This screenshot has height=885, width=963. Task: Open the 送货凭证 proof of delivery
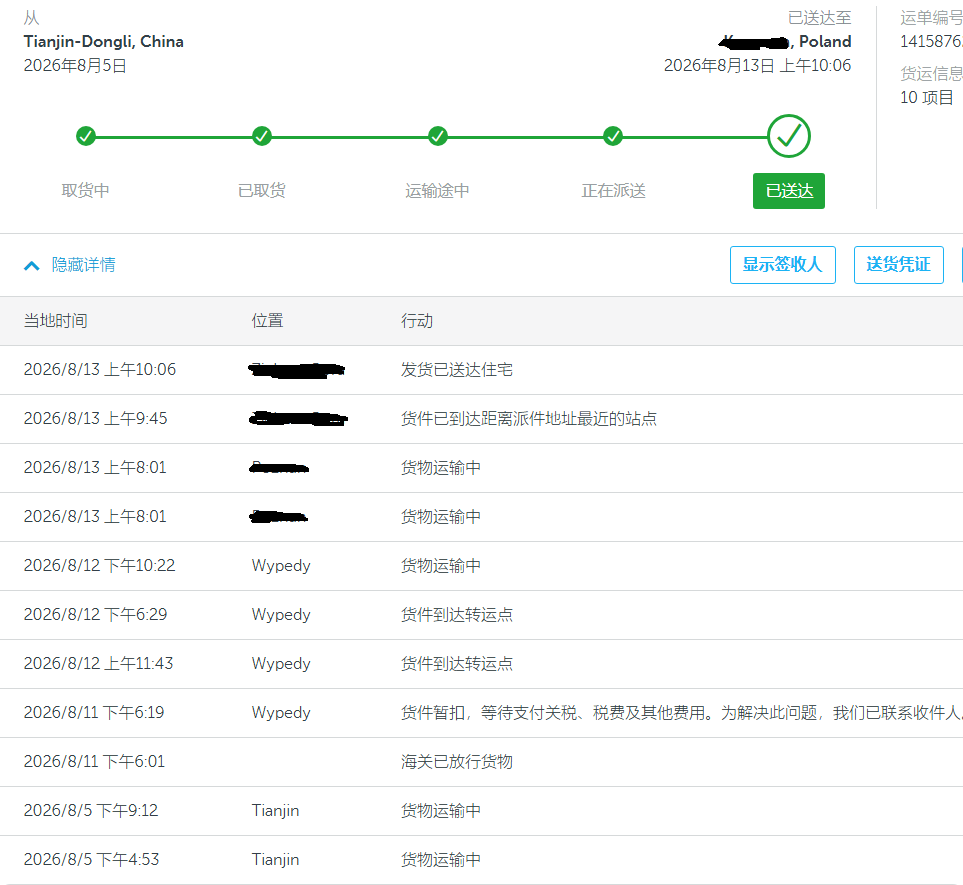click(x=899, y=265)
